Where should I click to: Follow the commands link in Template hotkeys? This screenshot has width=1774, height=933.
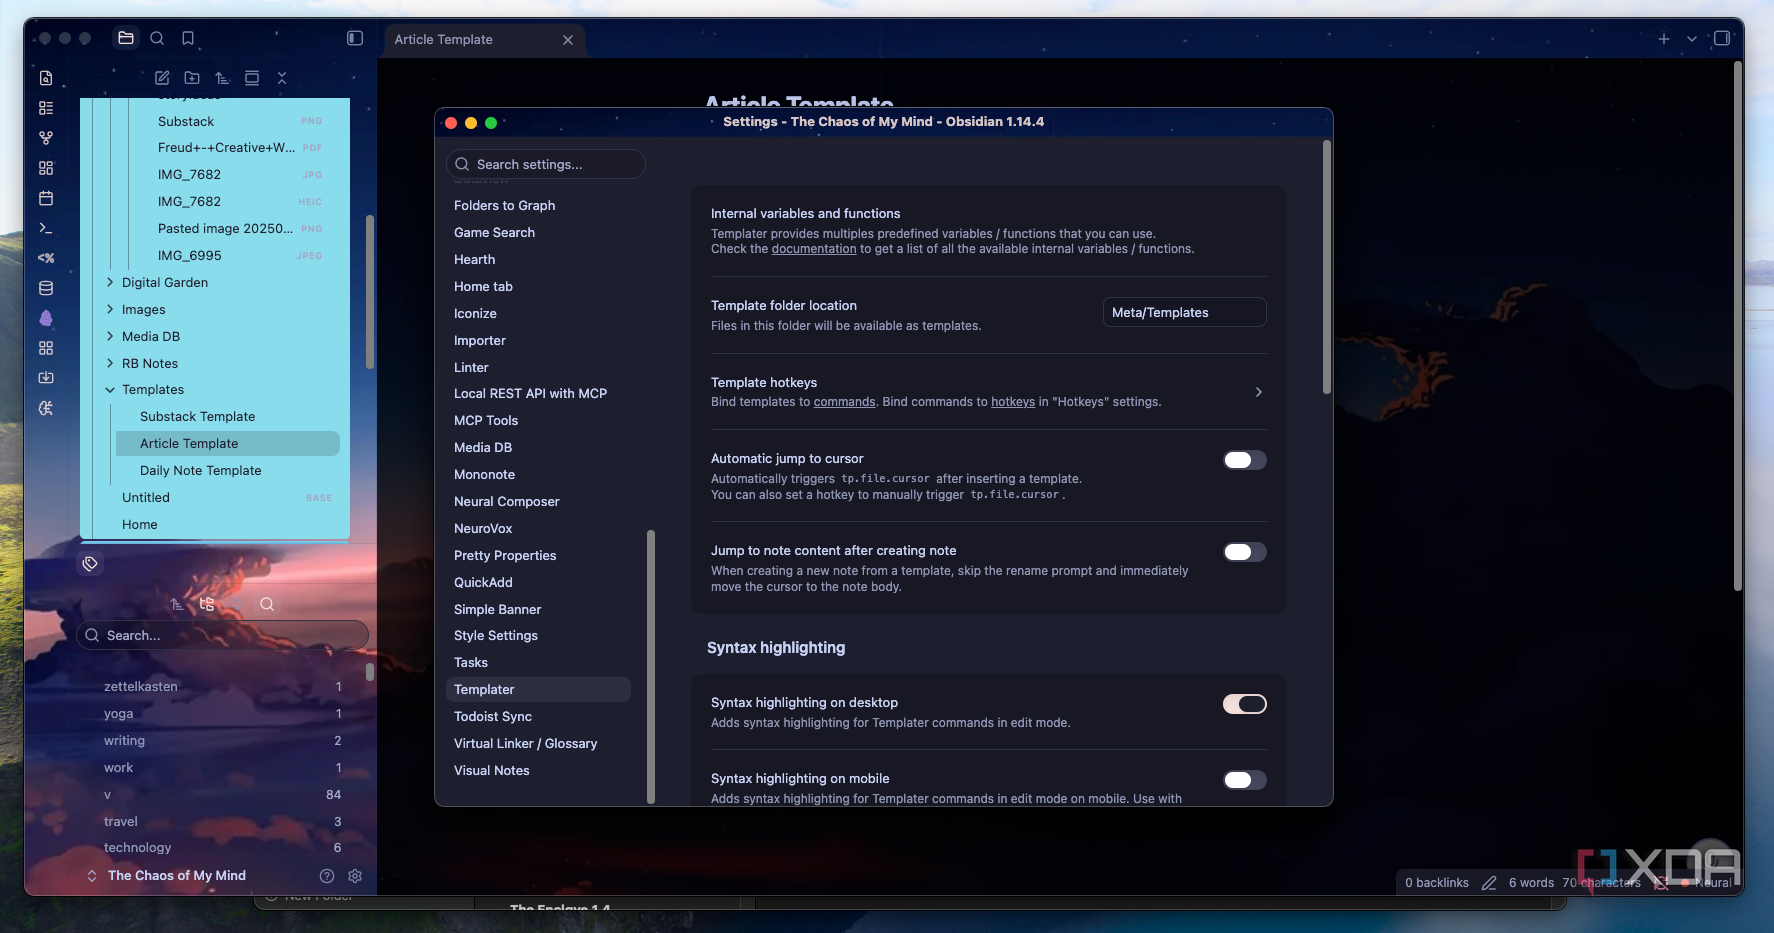click(x=844, y=402)
